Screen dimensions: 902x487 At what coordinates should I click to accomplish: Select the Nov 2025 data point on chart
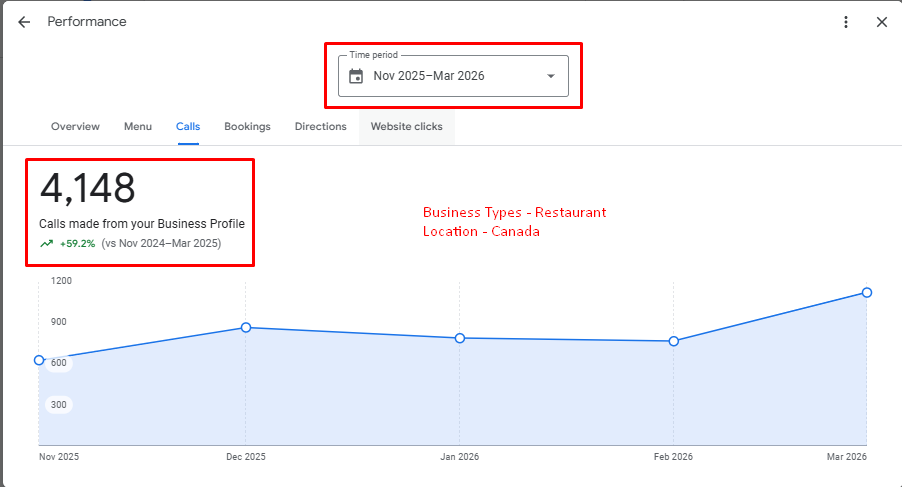tap(39, 360)
